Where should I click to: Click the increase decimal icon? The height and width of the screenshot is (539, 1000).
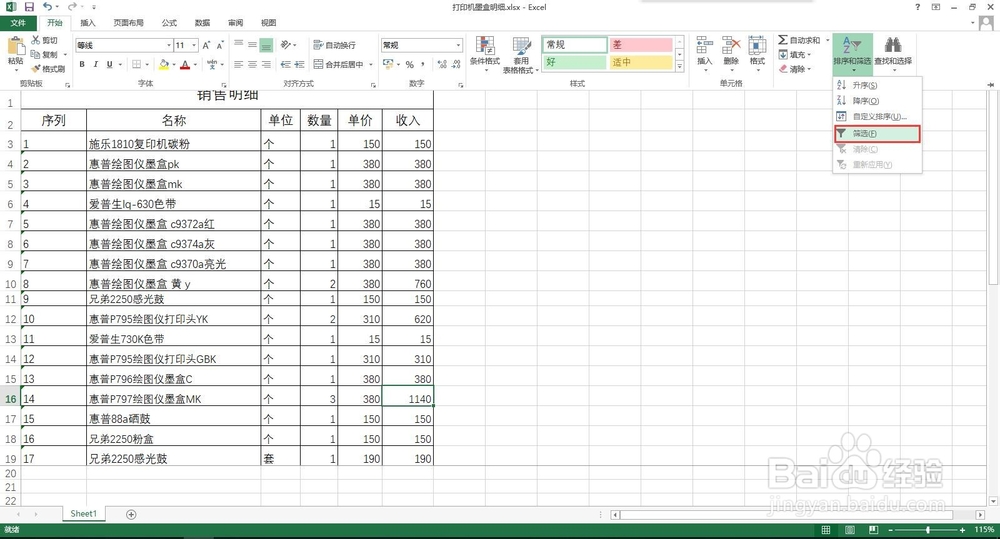[x=441, y=64]
